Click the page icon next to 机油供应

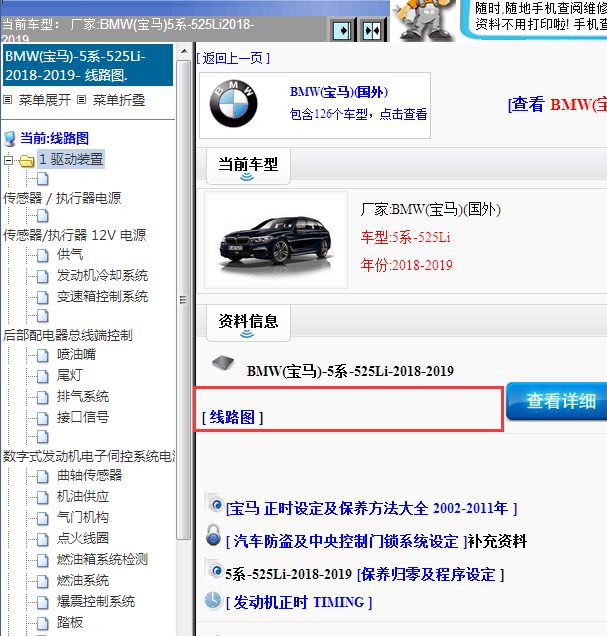pos(43,497)
